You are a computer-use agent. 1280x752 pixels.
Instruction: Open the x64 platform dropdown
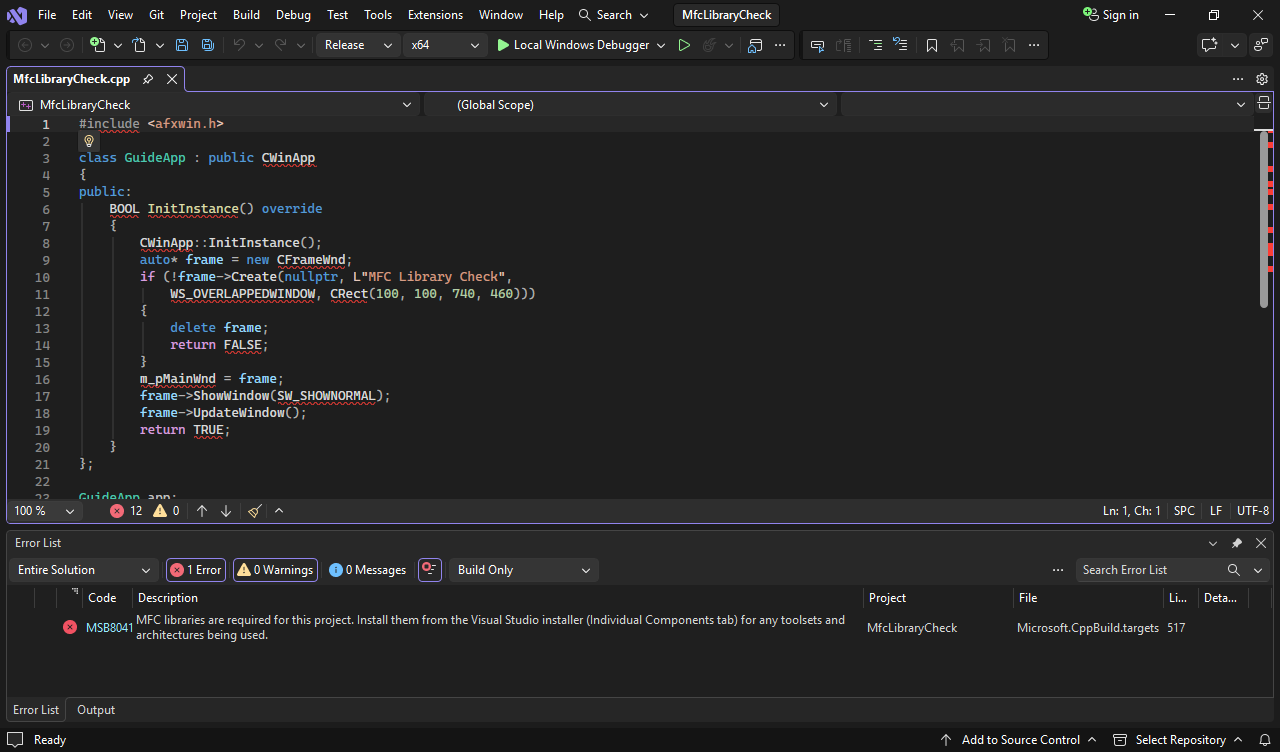446,45
